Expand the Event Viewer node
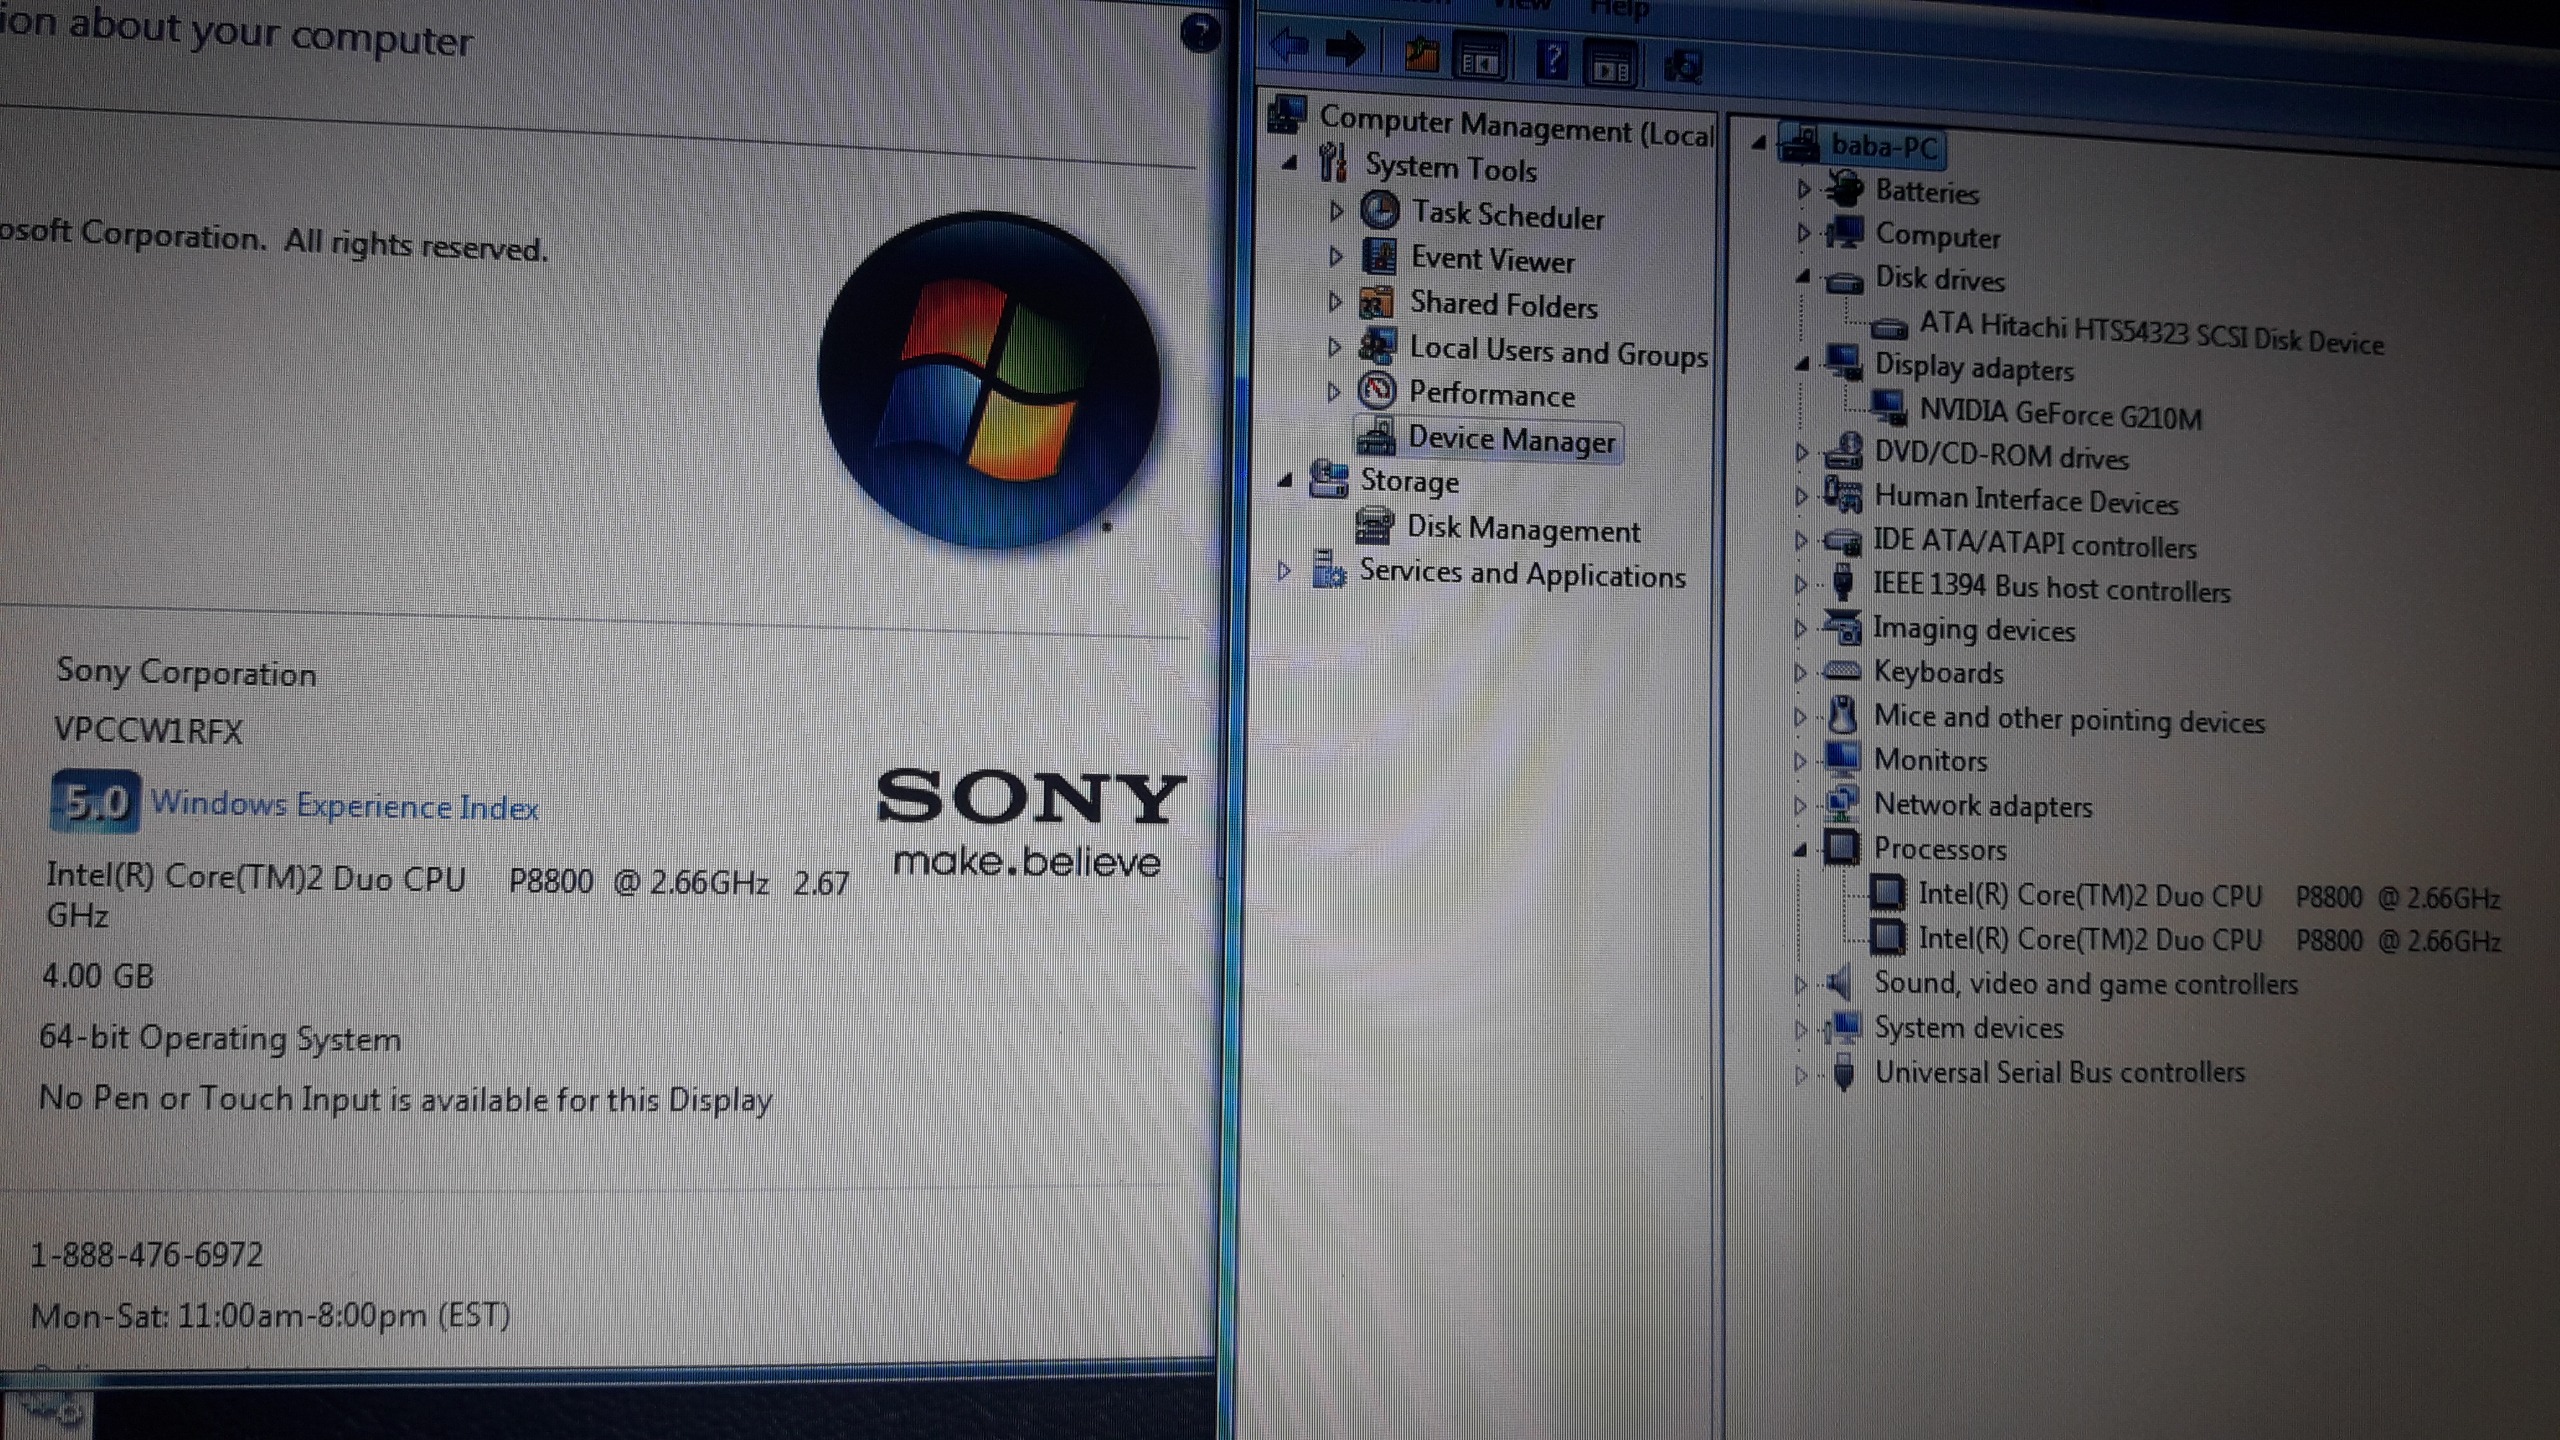Image resolution: width=2560 pixels, height=1440 pixels. point(1336,256)
